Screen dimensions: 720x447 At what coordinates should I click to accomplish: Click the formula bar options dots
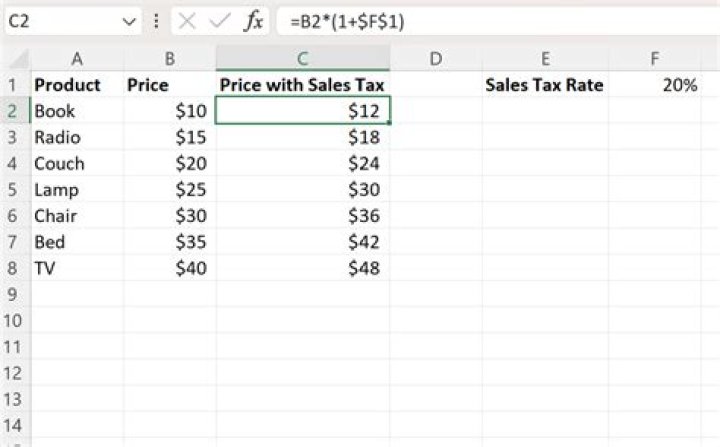pyautogui.click(x=157, y=20)
